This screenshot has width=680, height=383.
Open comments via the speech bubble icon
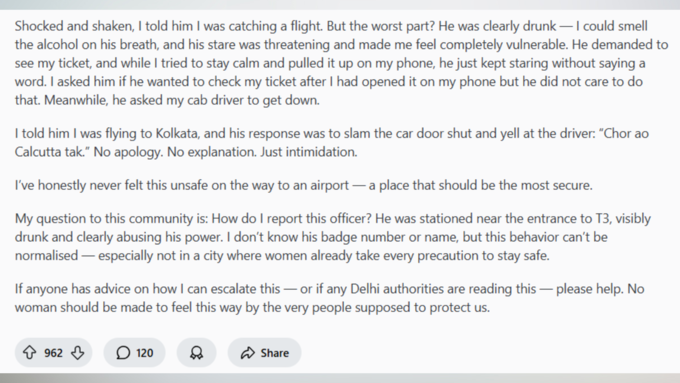tap(123, 353)
